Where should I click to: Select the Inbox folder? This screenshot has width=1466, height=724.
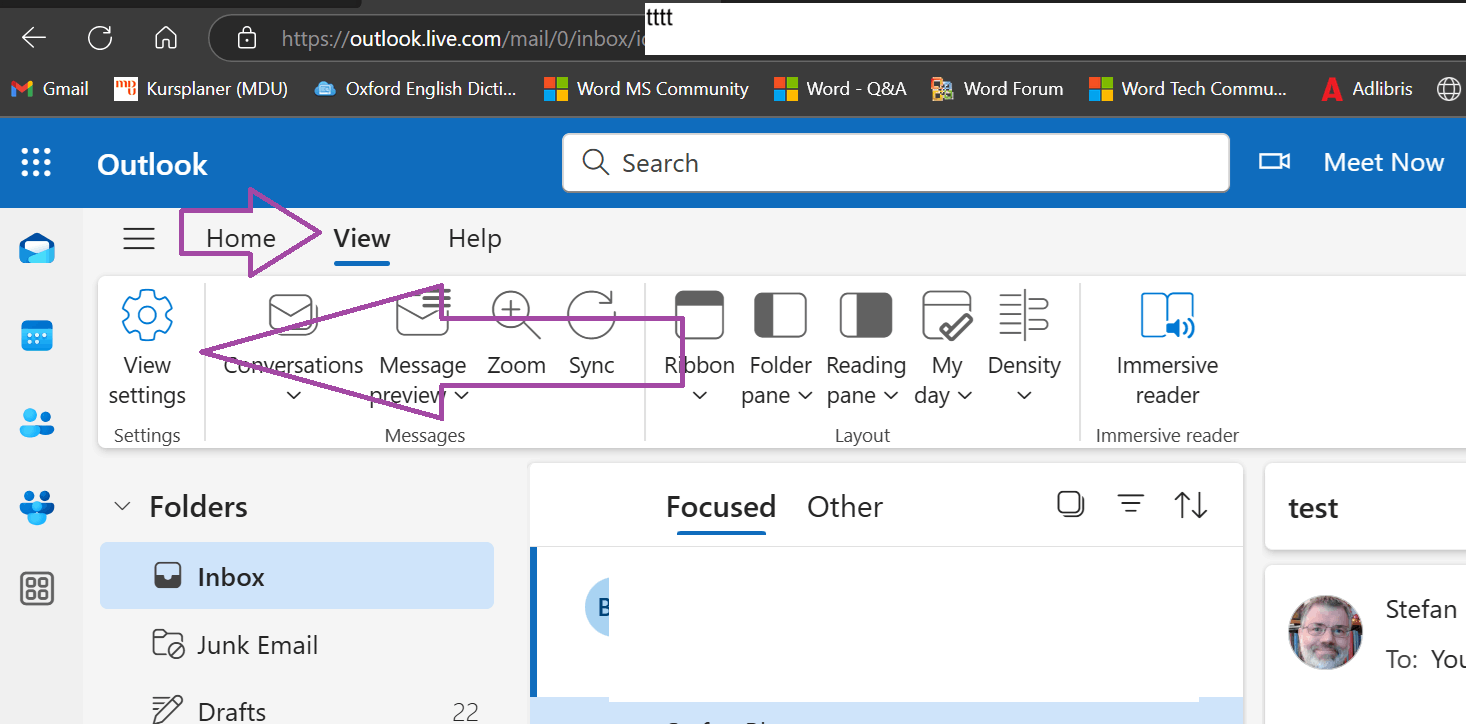(297, 576)
